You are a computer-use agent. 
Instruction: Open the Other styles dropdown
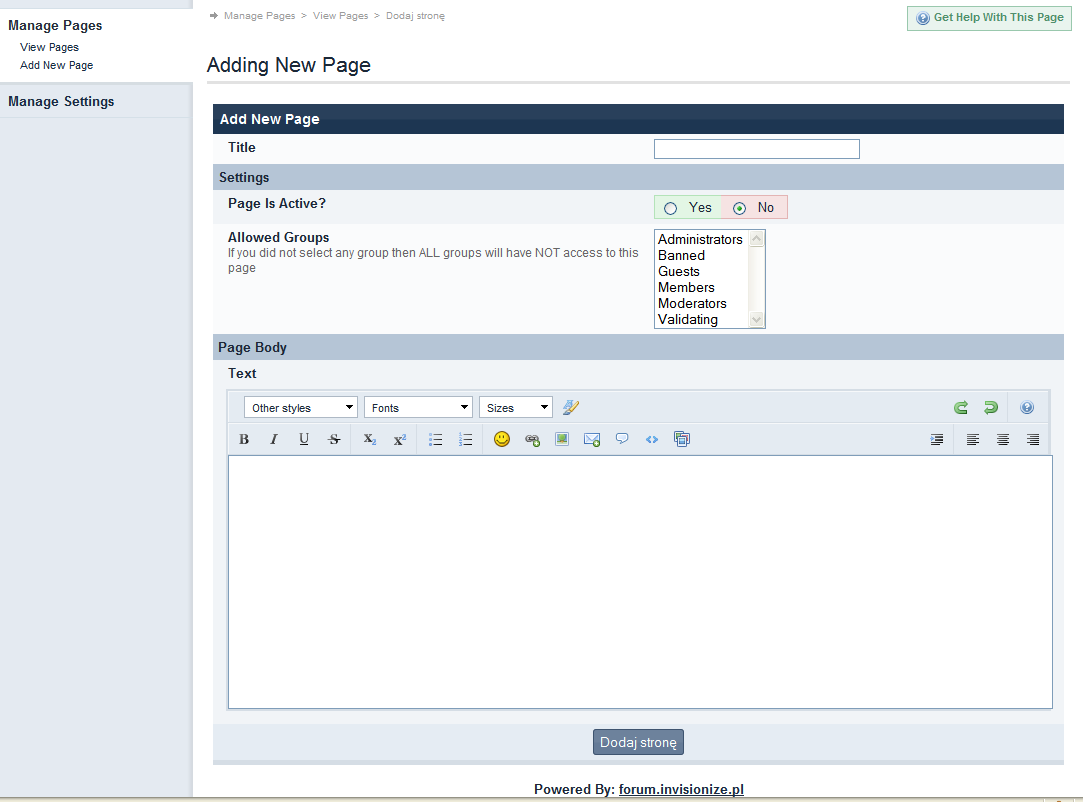point(300,408)
